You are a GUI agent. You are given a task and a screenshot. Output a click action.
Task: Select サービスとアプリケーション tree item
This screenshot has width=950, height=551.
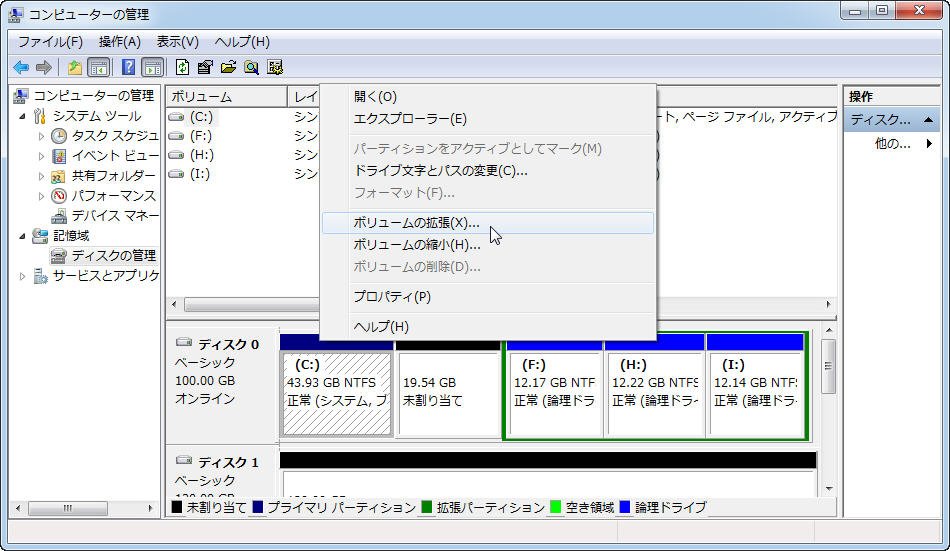pyautogui.click(x=105, y=276)
